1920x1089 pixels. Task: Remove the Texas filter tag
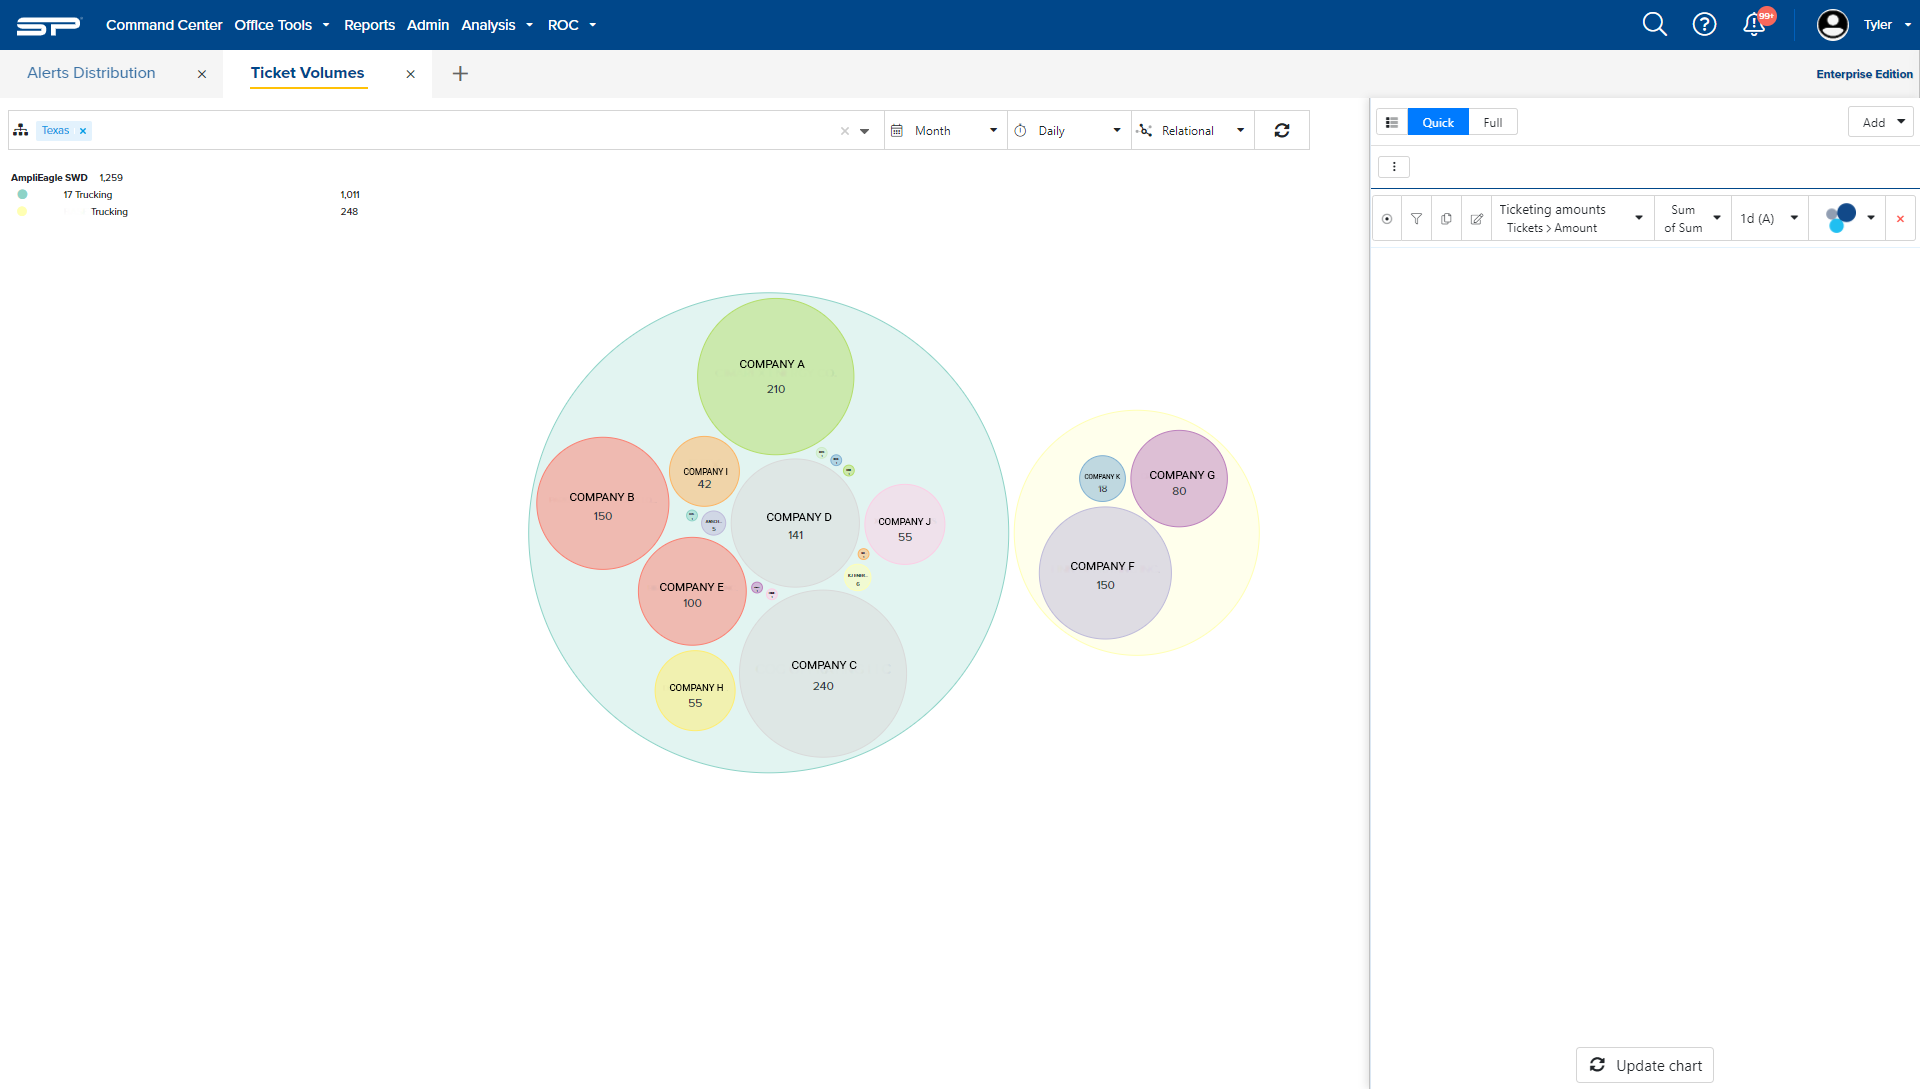pyautogui.click(x=83, y=131)
